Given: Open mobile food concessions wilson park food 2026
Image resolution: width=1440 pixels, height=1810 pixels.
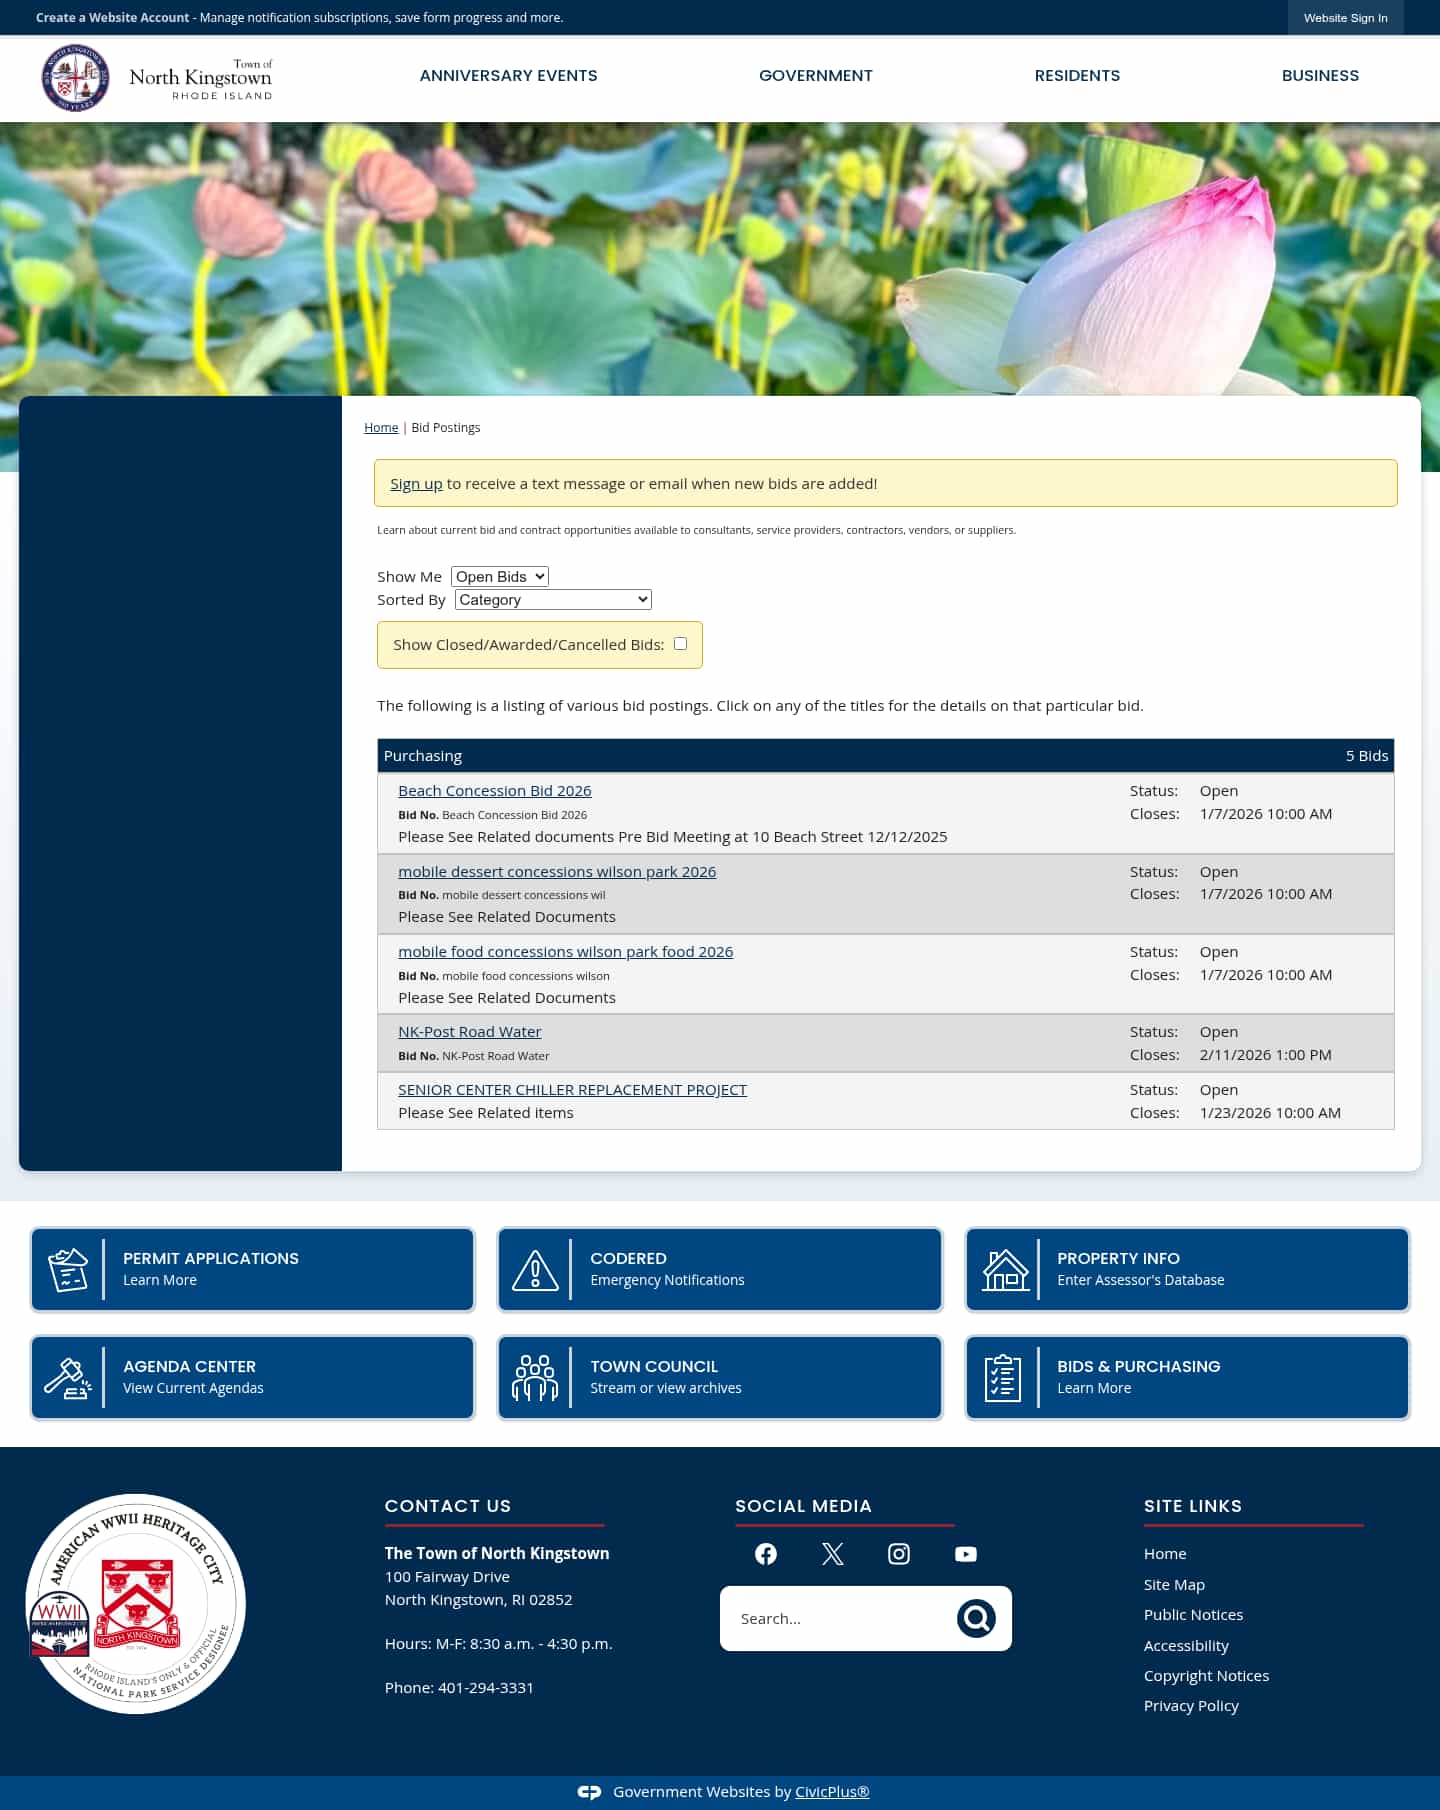Looking at the screenshot, I should point(566,952).
